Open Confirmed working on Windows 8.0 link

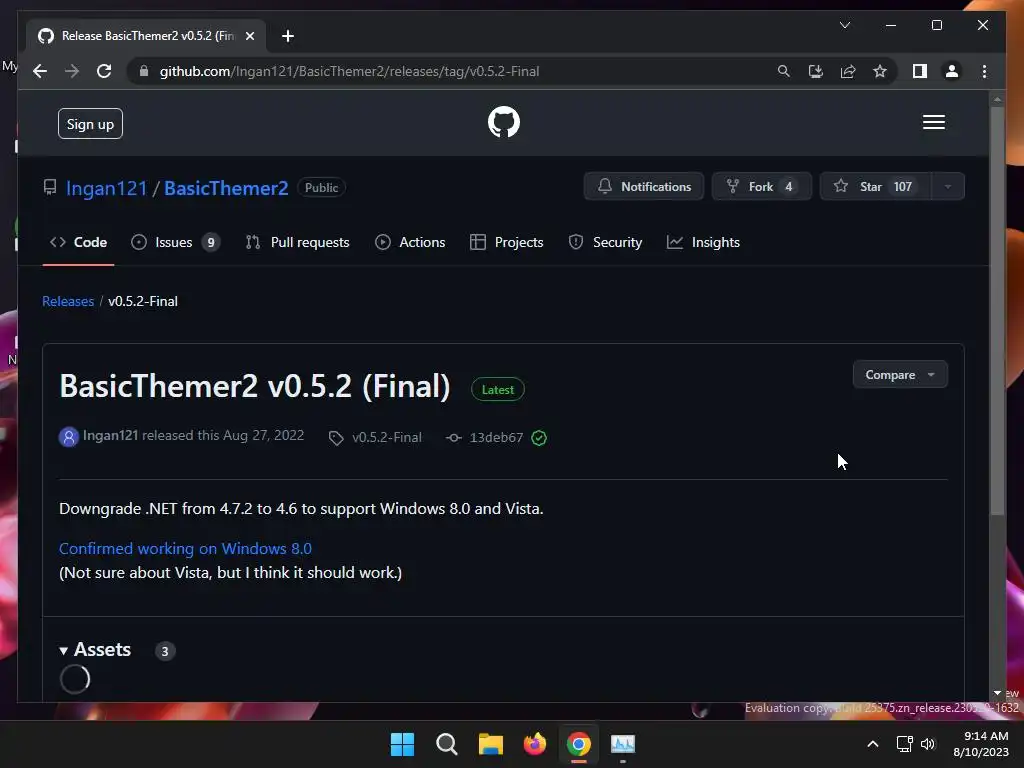pyautogui.click(x=185, y=549)
